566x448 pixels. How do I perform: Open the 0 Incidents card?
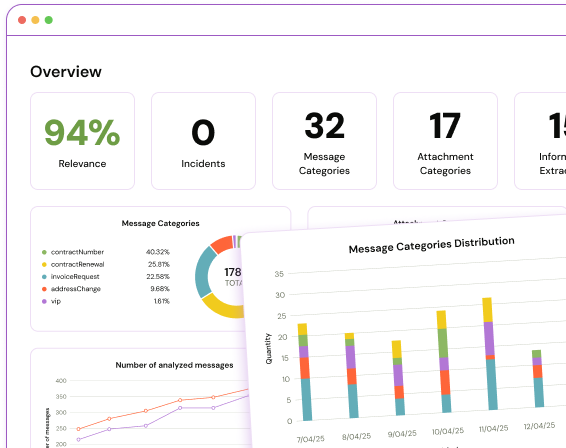coord(203,141)
